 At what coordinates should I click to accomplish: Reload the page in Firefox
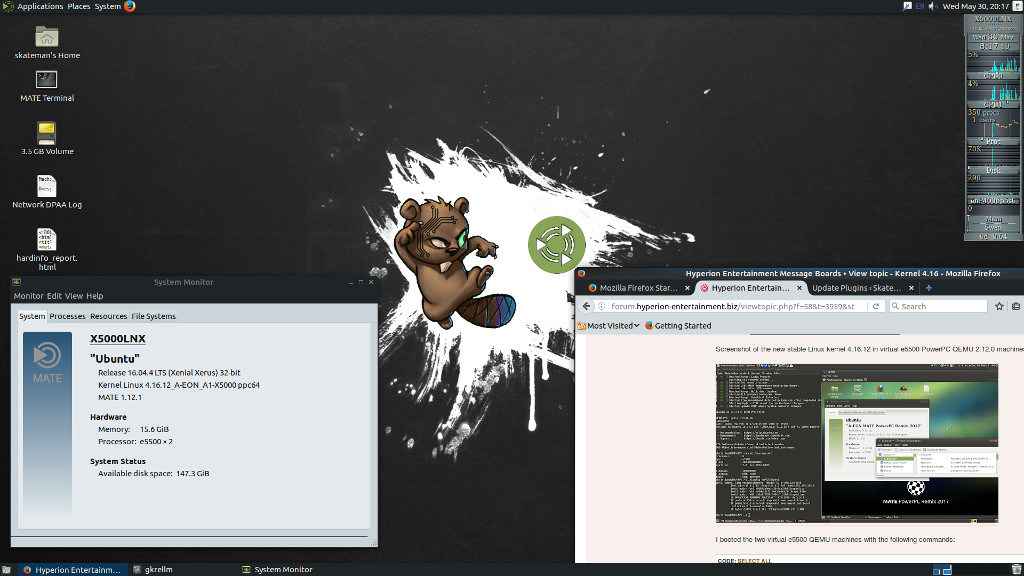tap(876, 306)
